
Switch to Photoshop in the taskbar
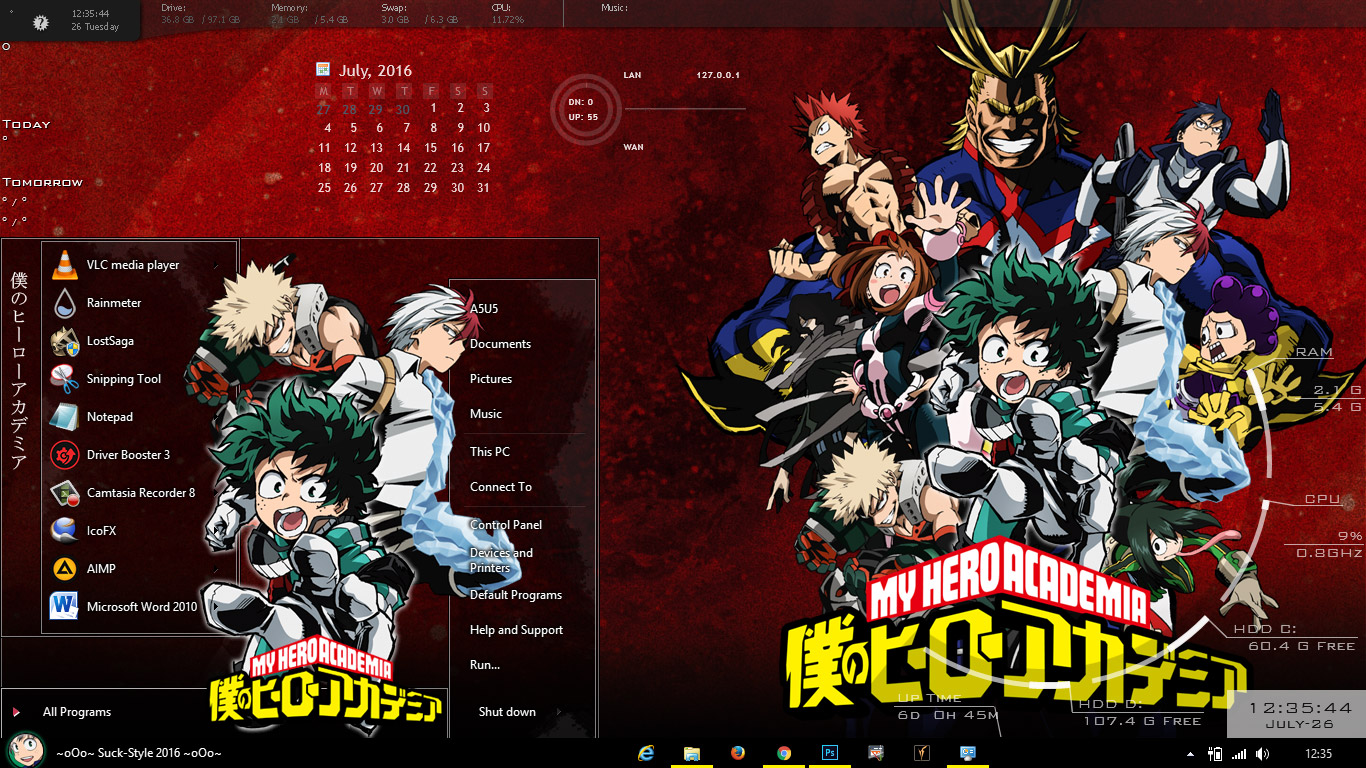point(830,753)
